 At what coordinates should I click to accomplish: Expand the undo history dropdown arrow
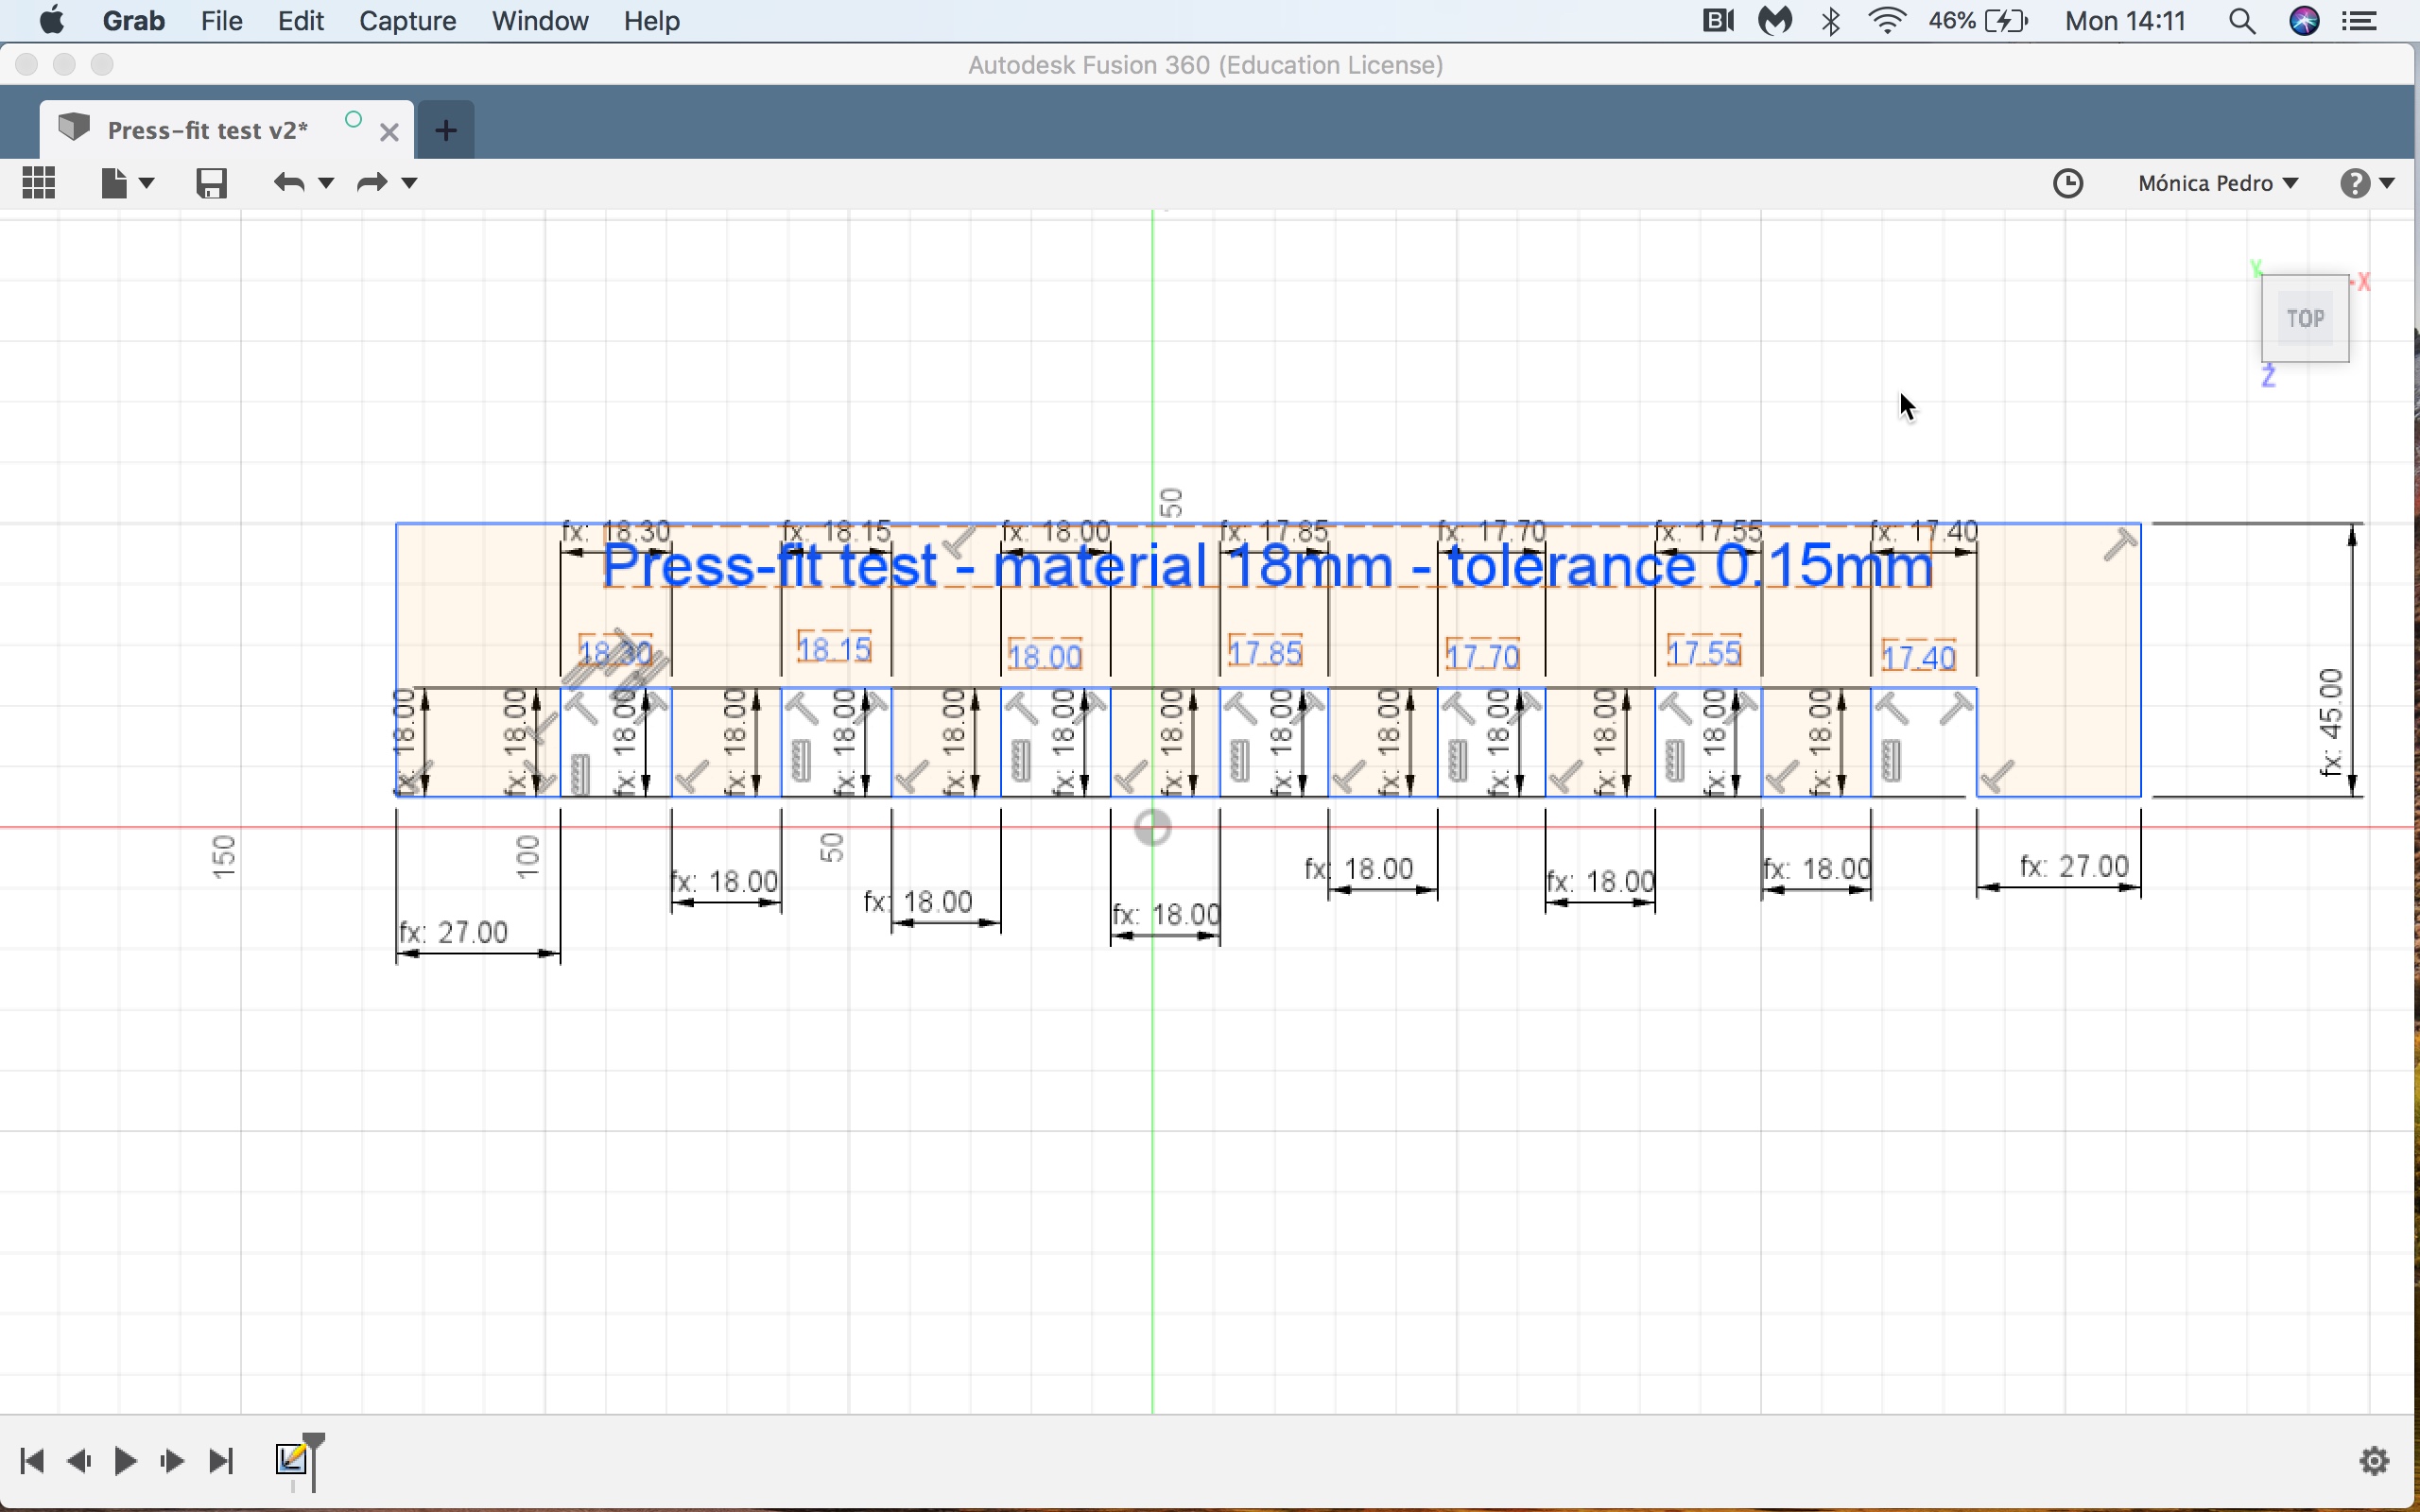click(x=325, y=183)
